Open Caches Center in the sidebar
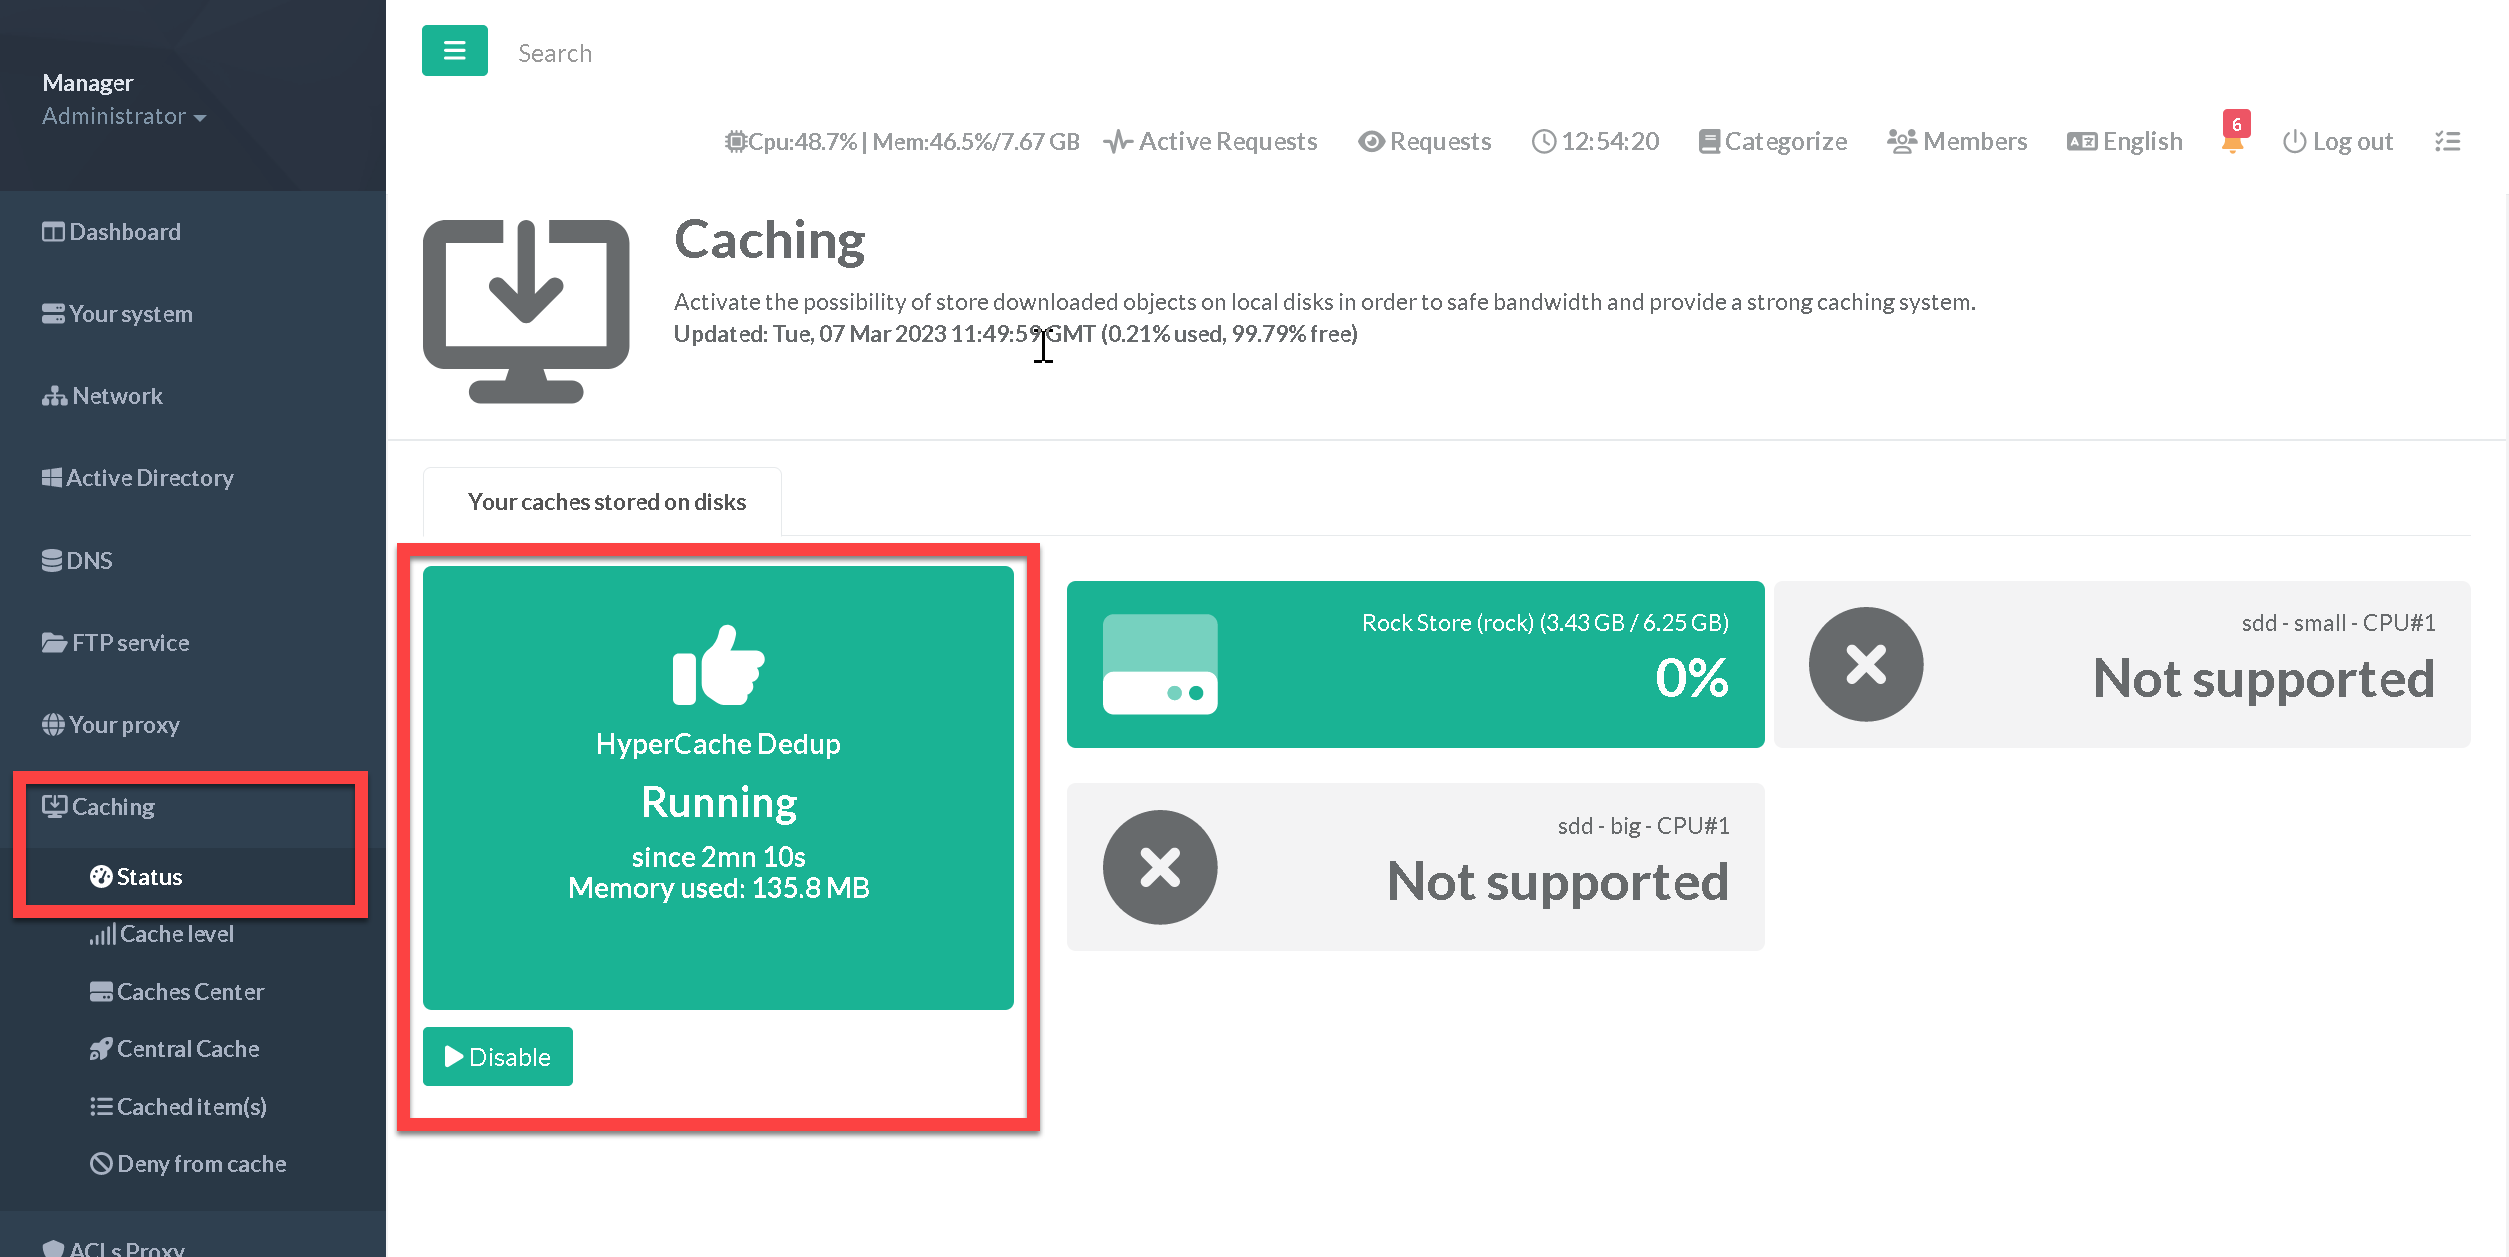Viewport: 2509px width, 1257px height. (190, 992)
